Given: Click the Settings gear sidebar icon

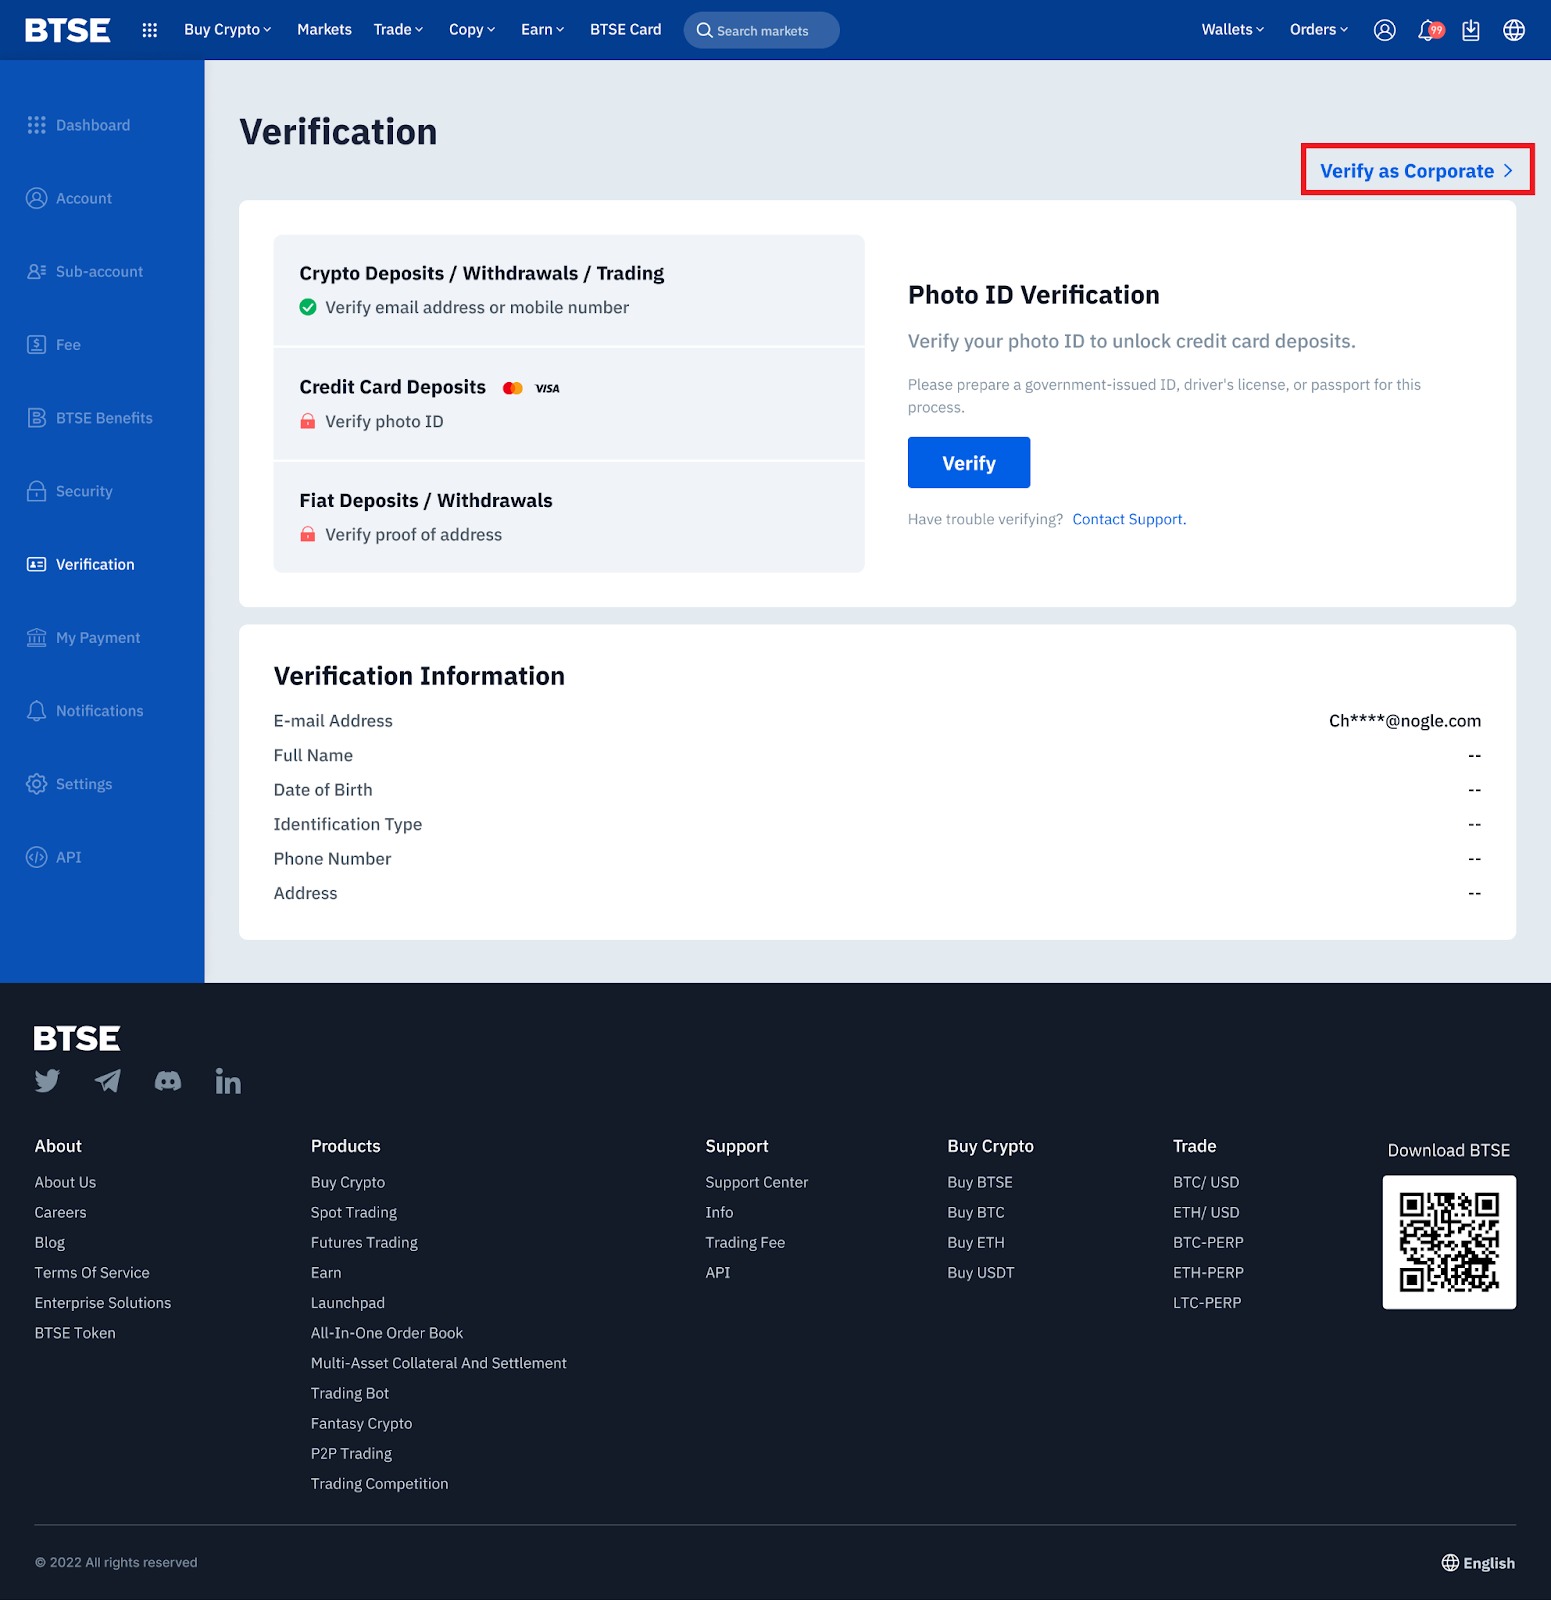Looking at the screenshot, I should point(37,784).
